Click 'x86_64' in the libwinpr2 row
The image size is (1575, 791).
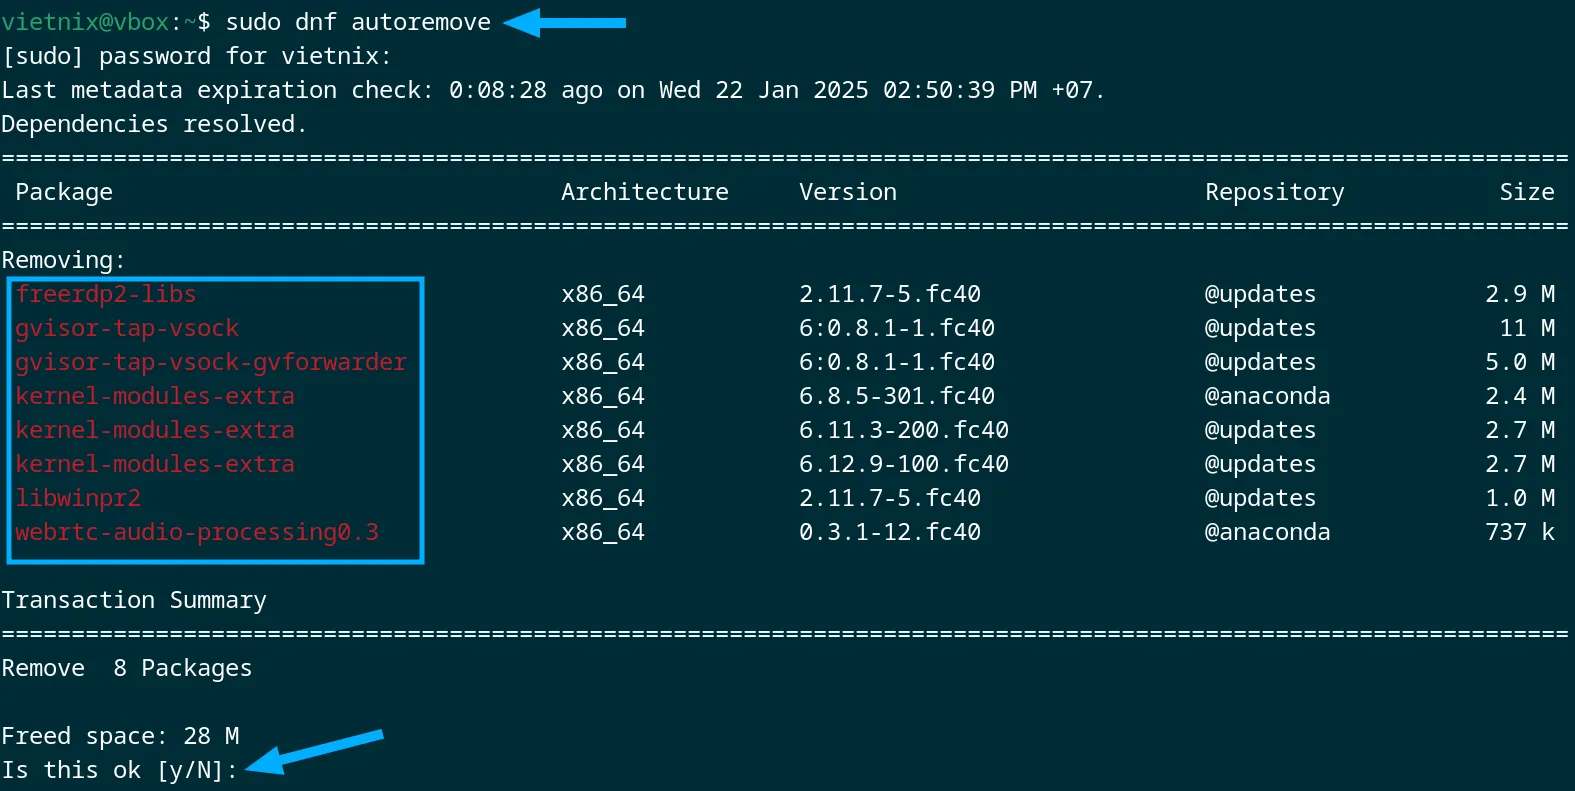(603, 498)
